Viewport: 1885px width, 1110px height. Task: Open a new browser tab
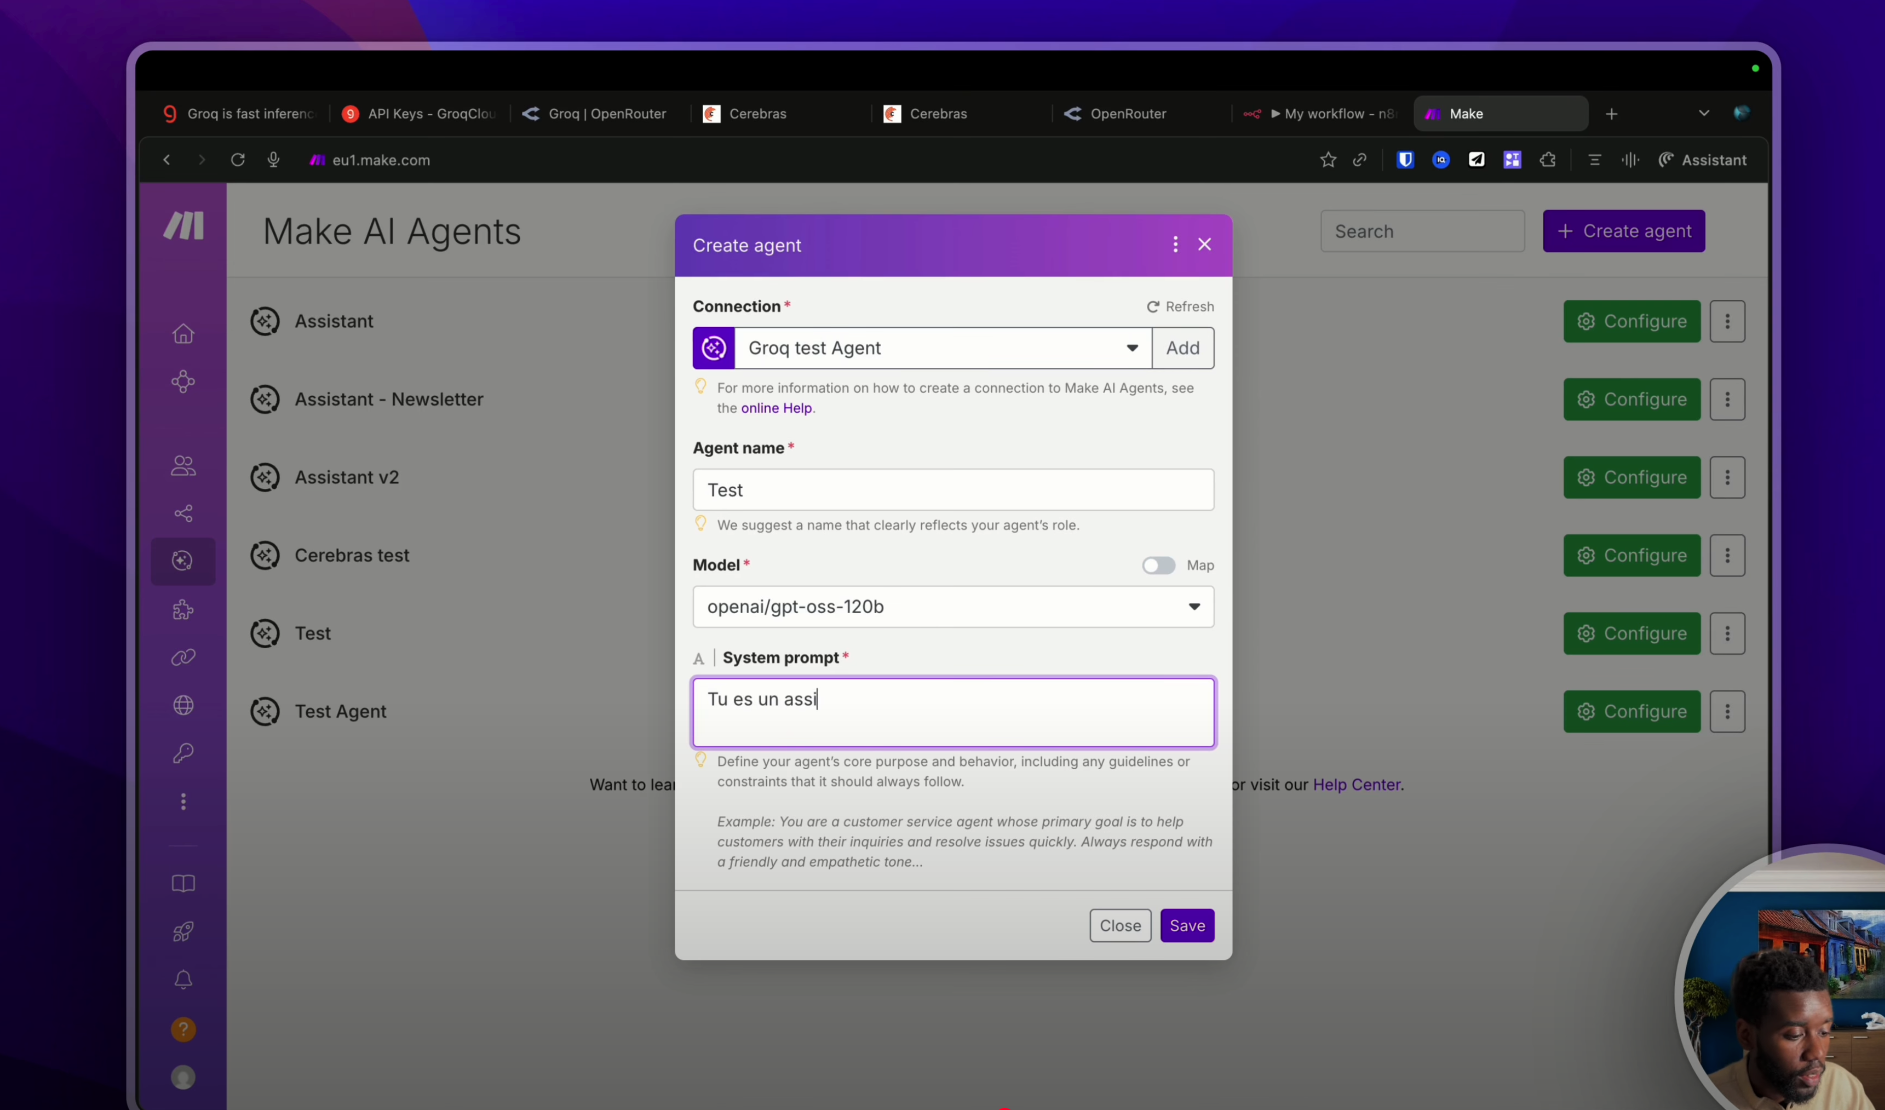pyautogui.click(x=1611, y=114)
